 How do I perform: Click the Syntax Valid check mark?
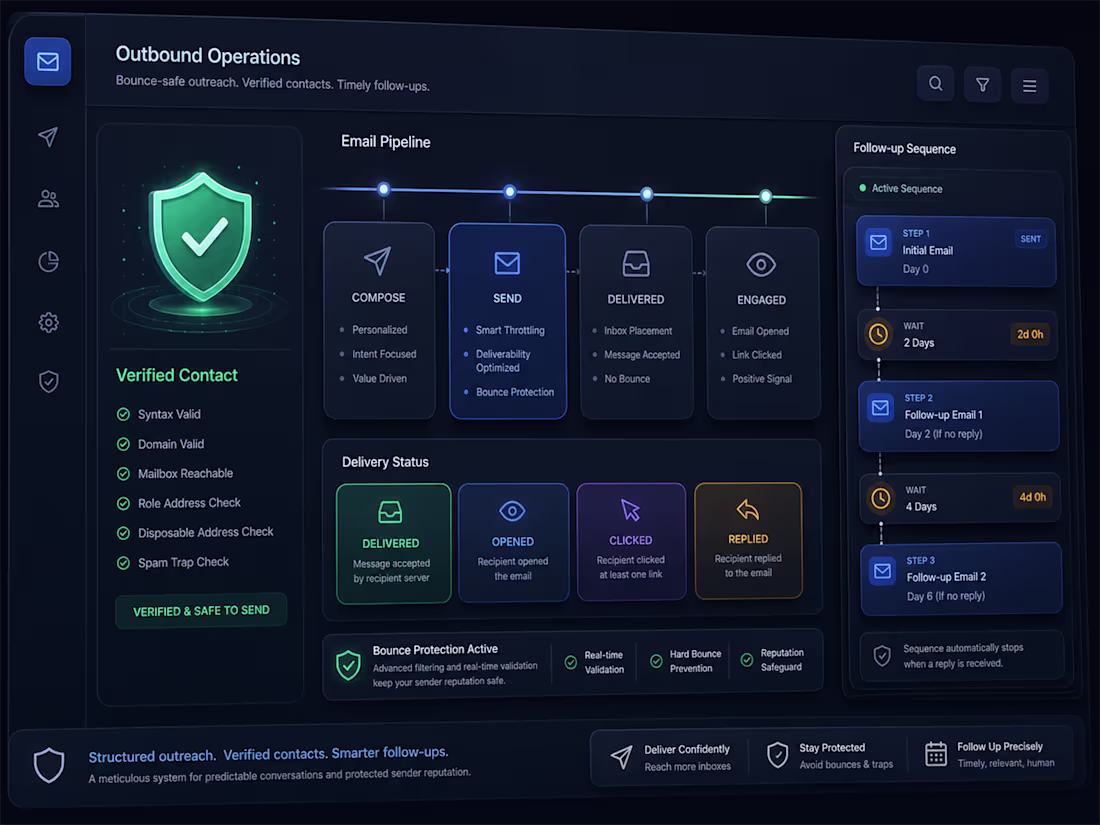(x=123, y=415)
